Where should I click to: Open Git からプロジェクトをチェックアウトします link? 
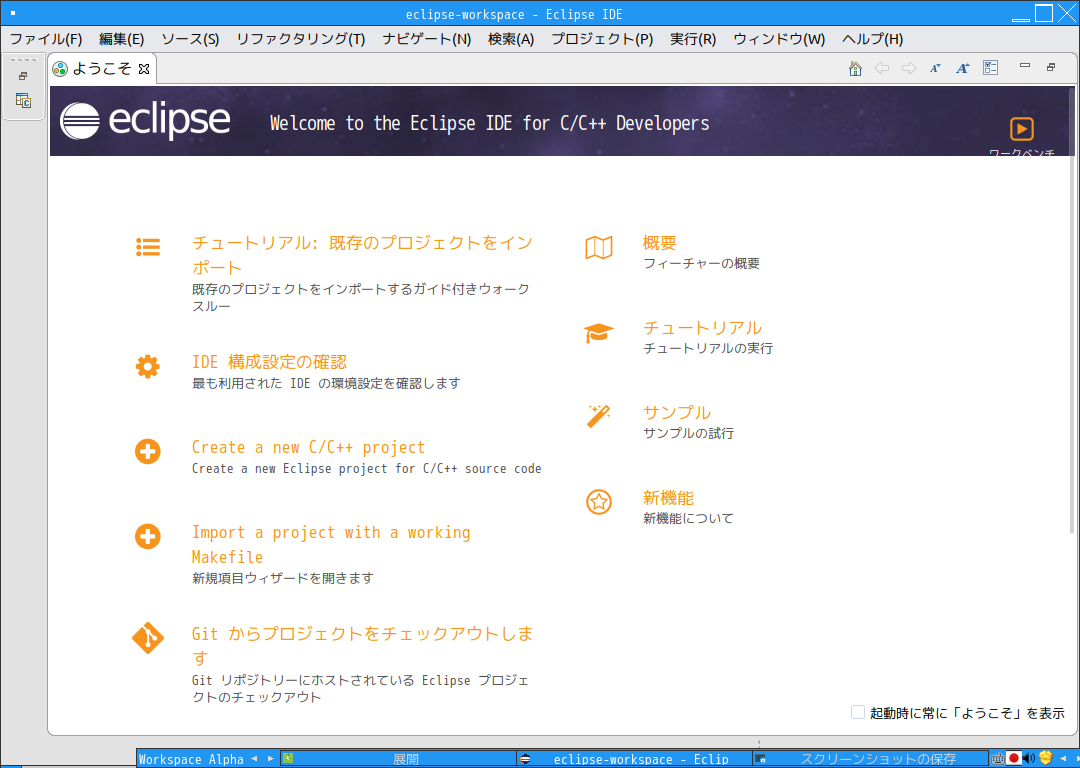[x=362, y=645]
